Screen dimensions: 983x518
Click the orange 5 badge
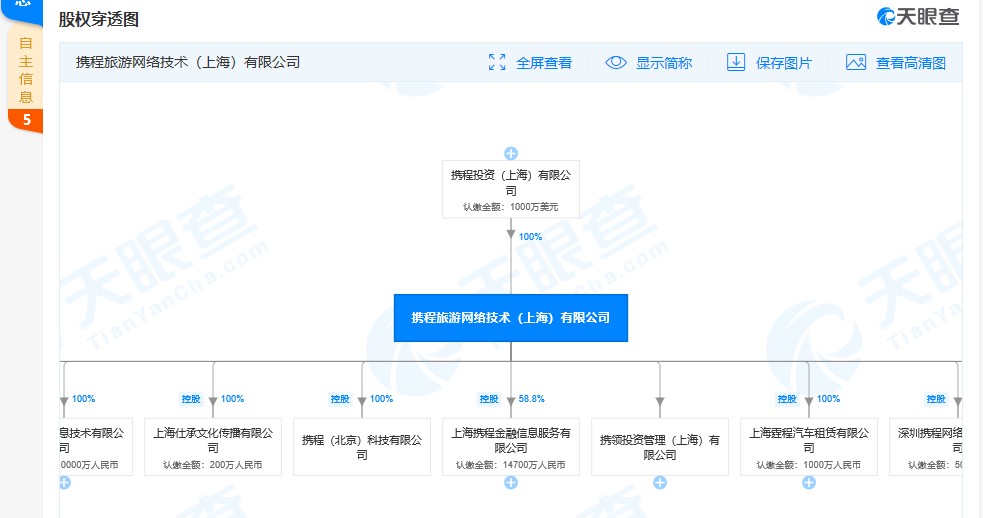26,120
